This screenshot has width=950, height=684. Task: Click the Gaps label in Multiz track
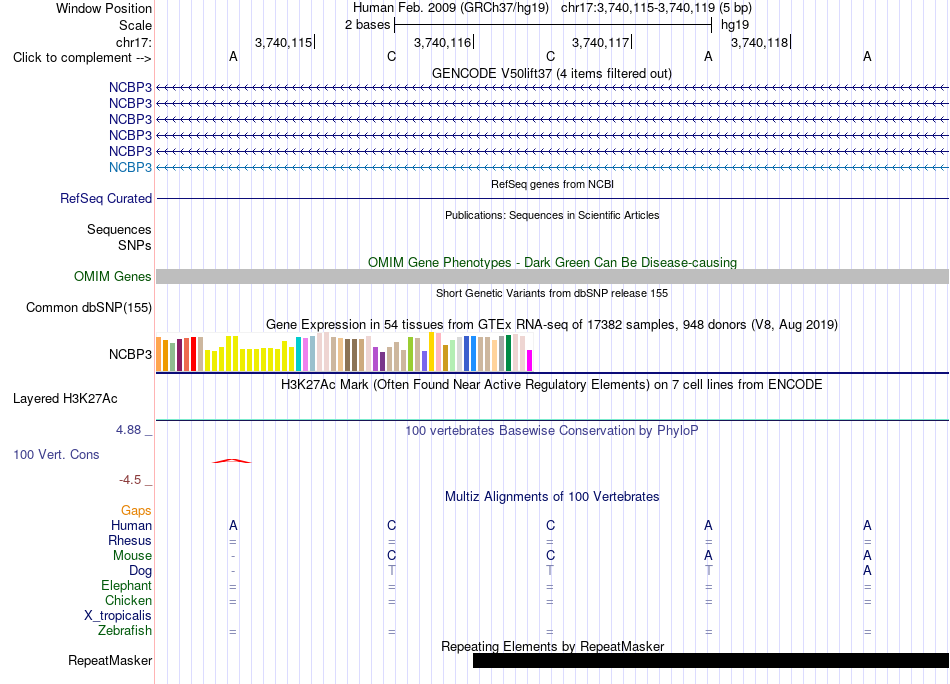(136, 511)
